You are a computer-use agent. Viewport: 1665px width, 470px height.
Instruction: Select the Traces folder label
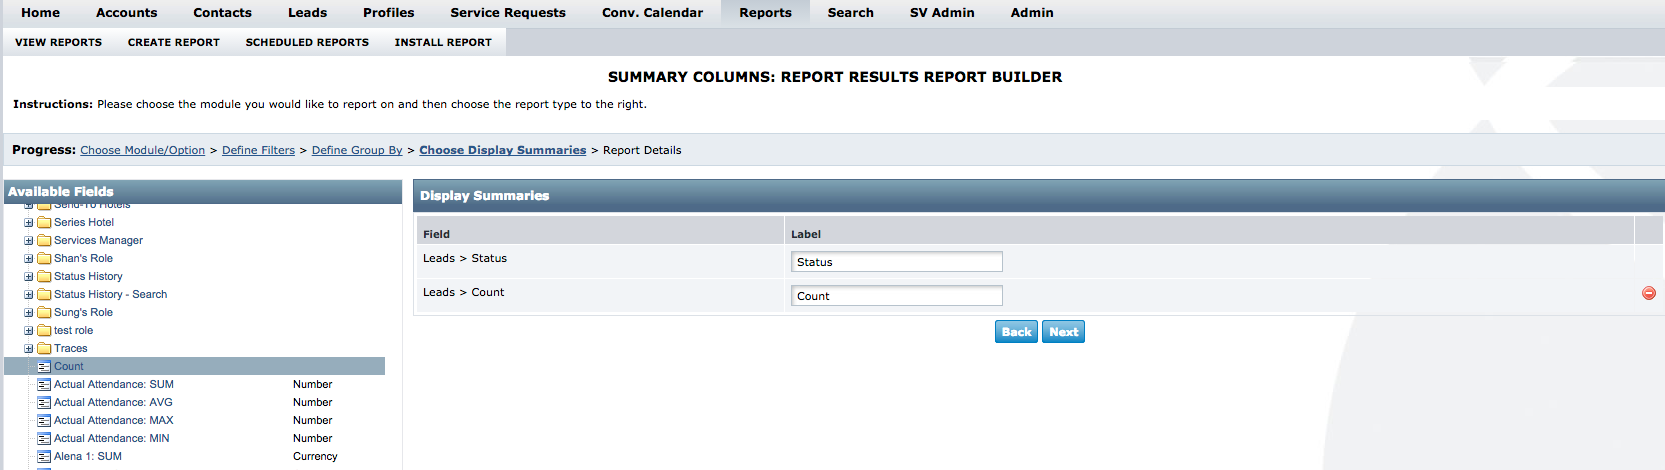[x=70, y=348]
